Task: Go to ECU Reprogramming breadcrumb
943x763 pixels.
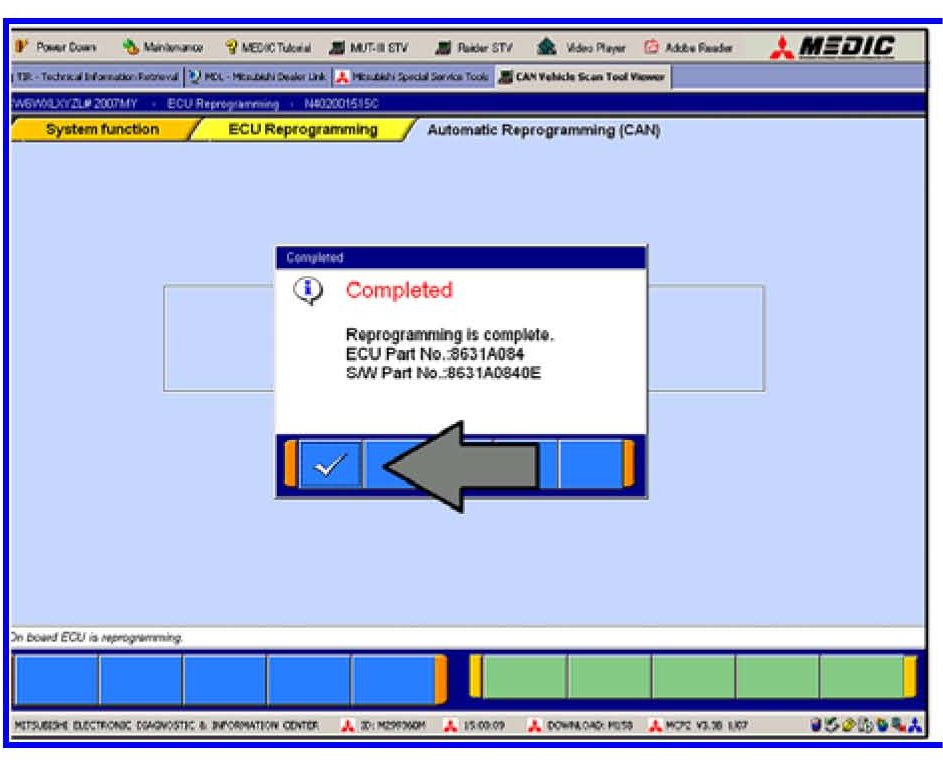Action: (x=303, y=130)
